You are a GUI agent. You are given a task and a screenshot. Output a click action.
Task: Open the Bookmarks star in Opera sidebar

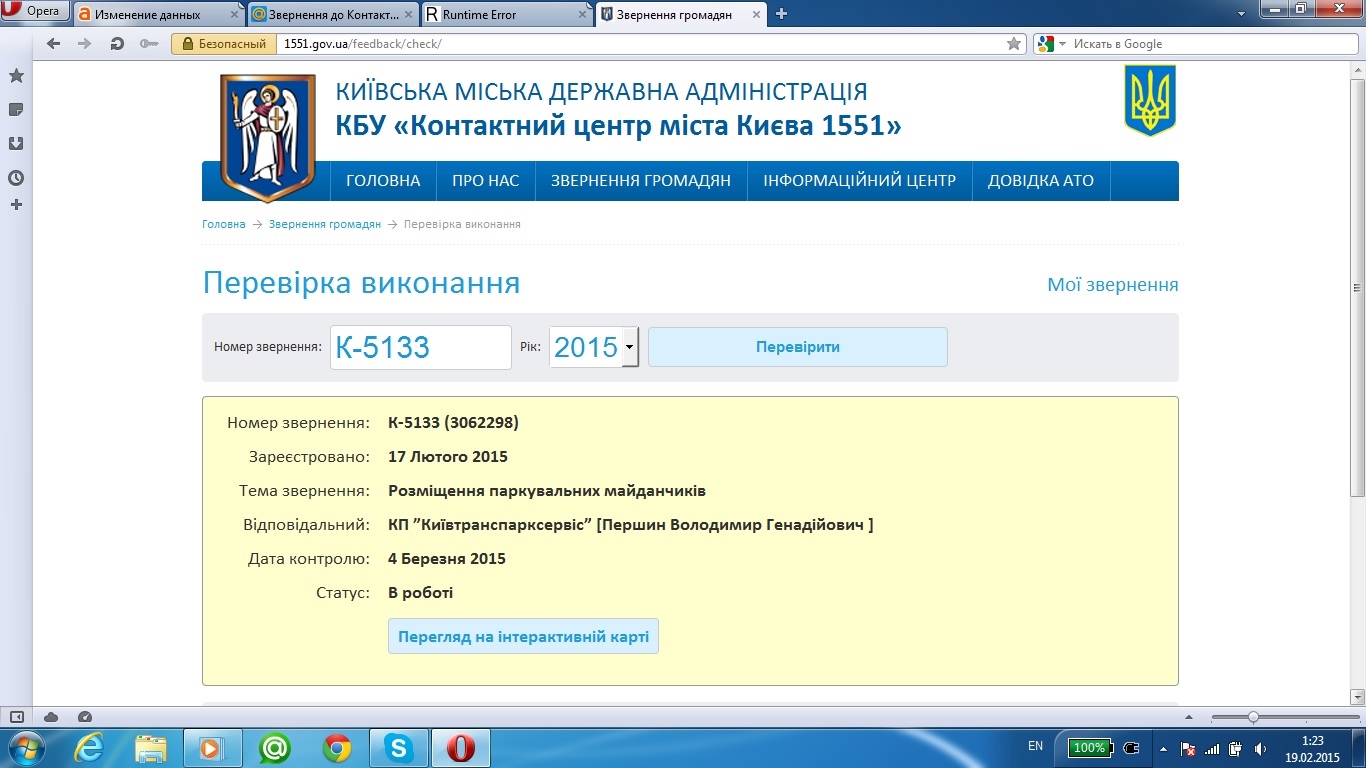[16, 76]
